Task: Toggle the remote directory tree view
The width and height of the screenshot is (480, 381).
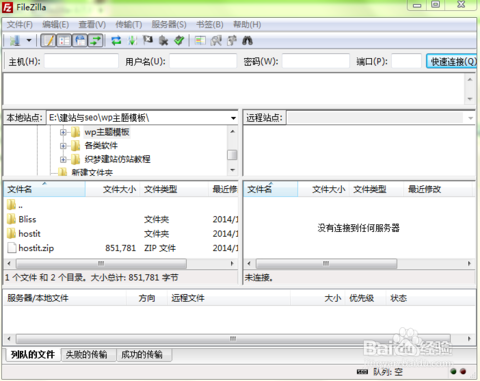Action: (x=80, y=41)
